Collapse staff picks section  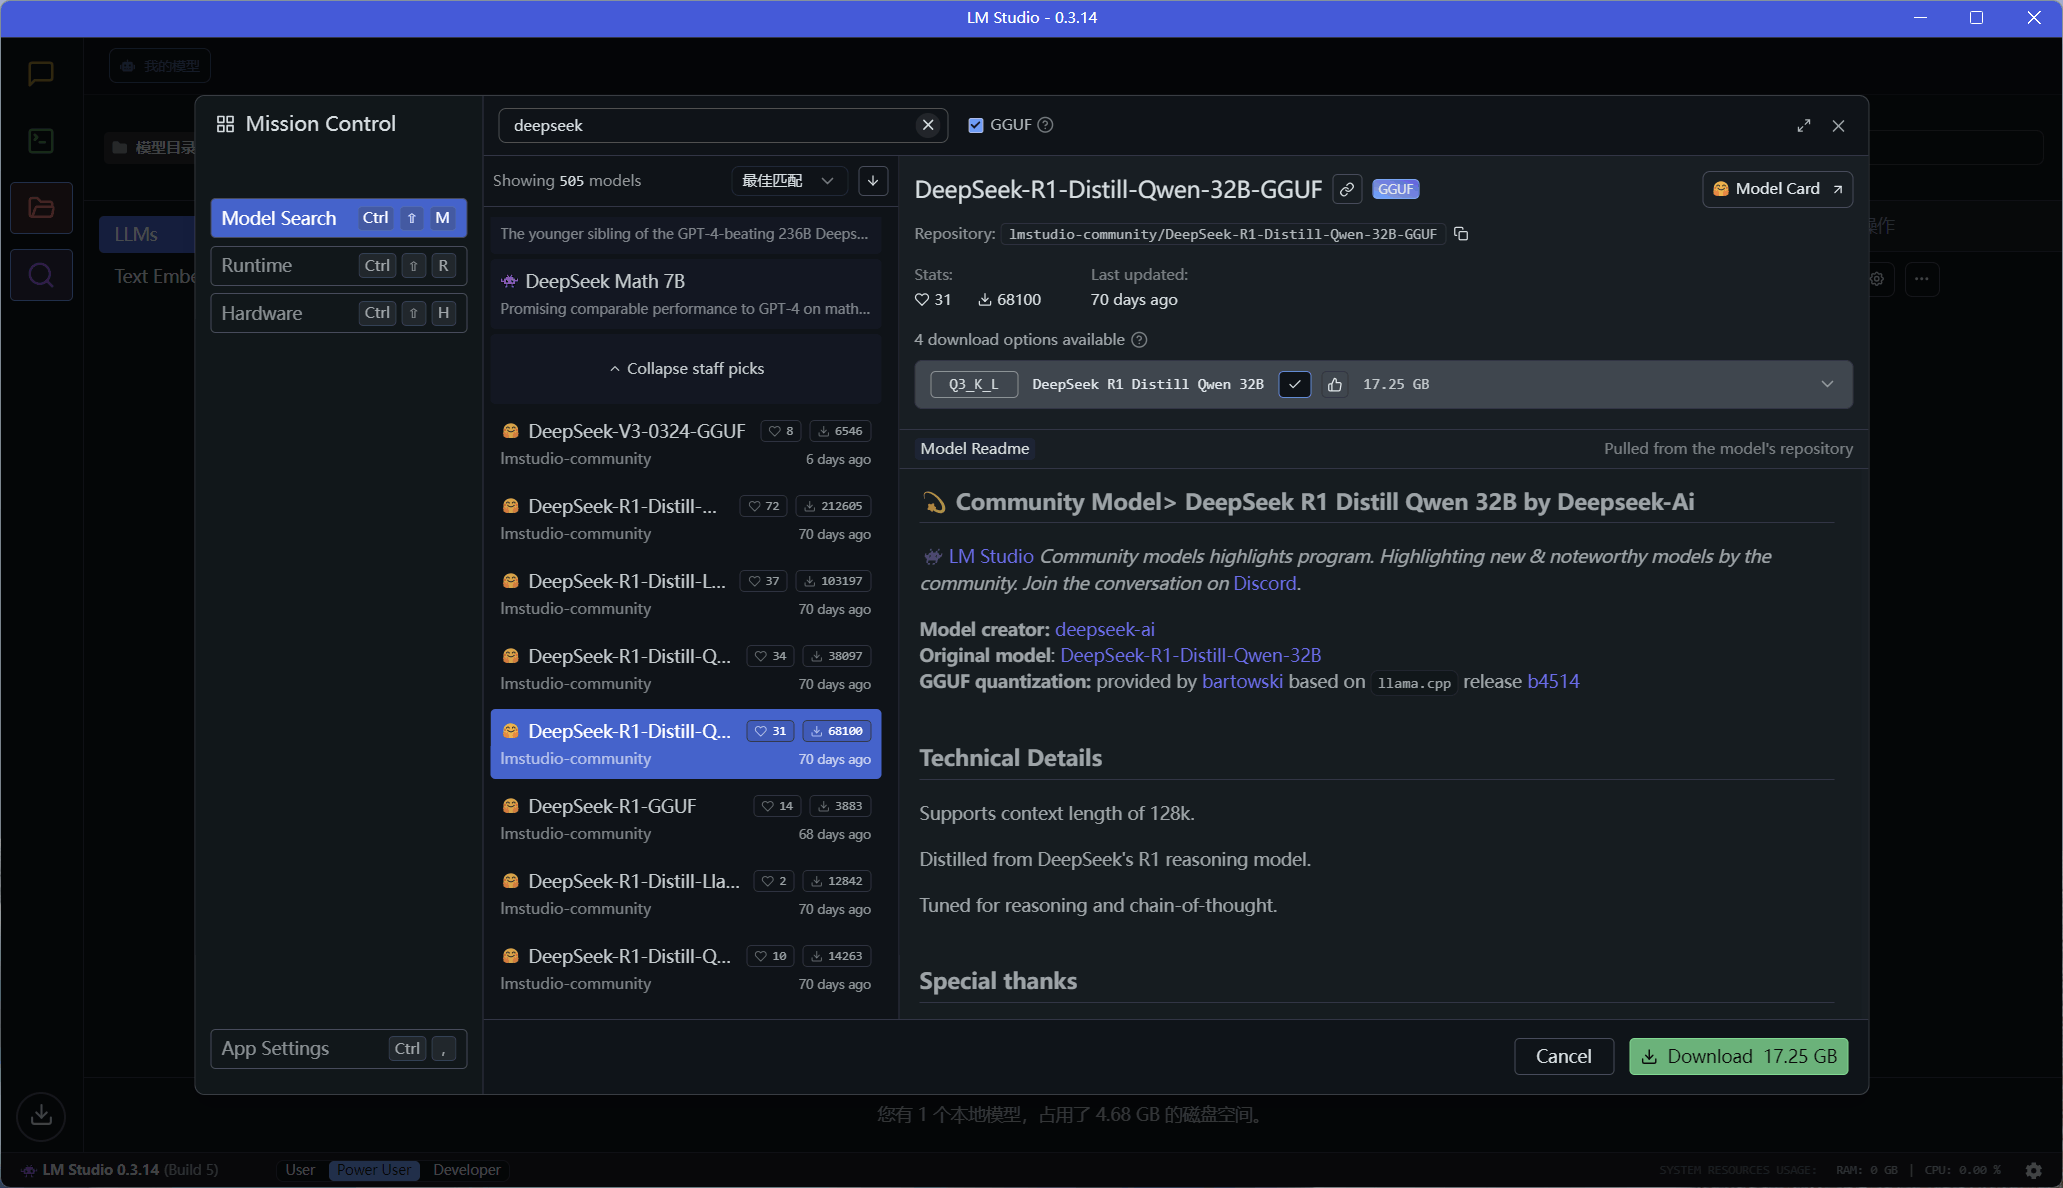(x=686, y=369)
